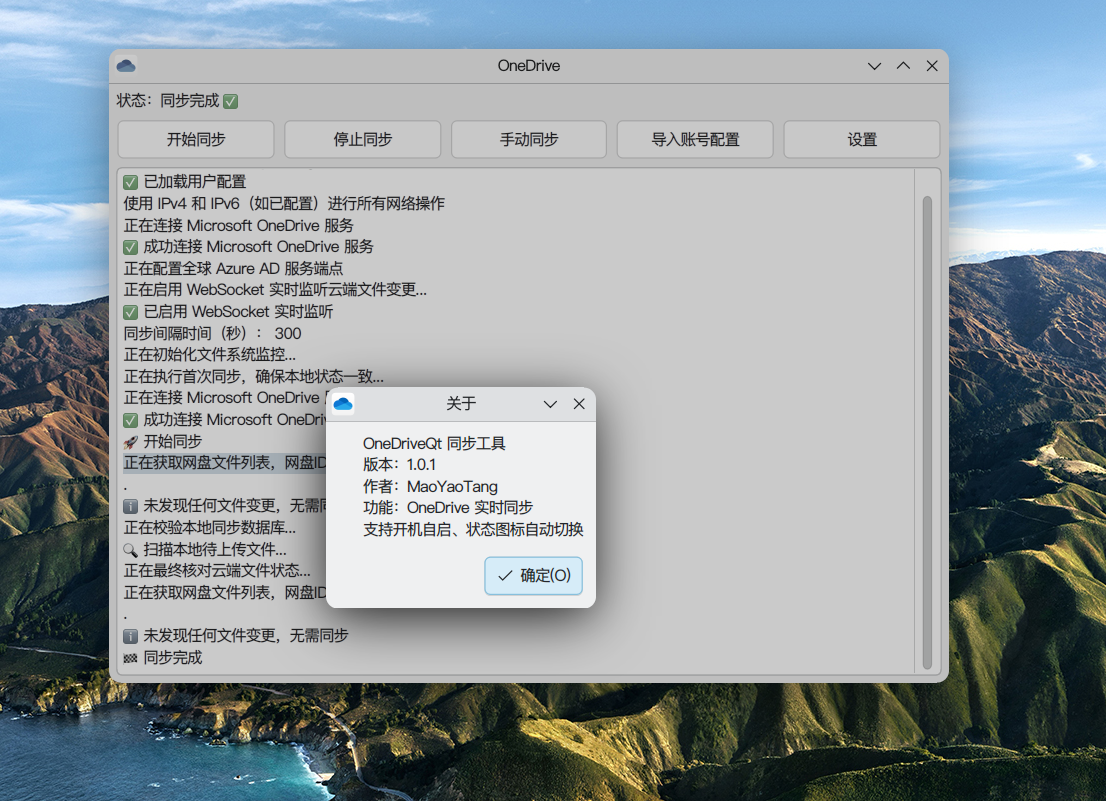Click the magnifier icon beside 扫描本地待上传文件
Viewport: 1106px width, 801px height.
[x=130, y=550]
